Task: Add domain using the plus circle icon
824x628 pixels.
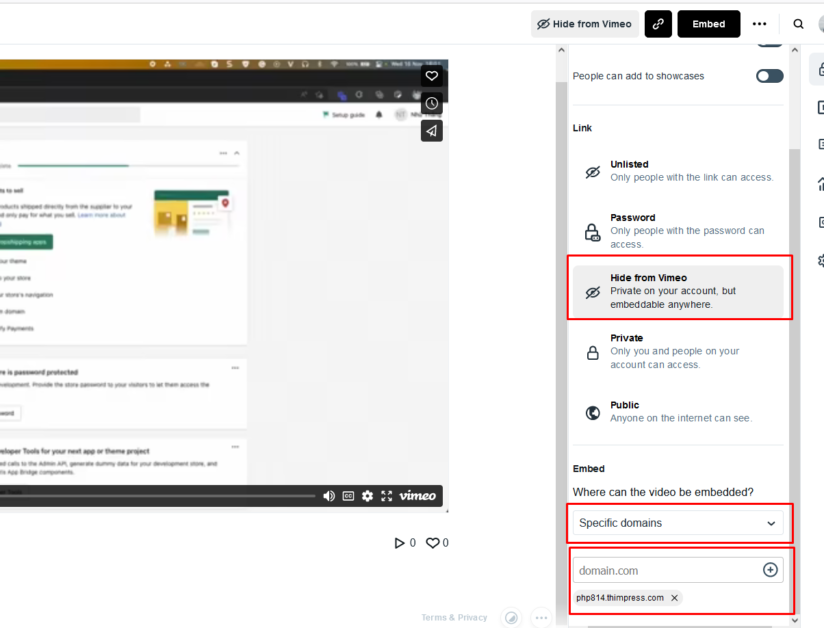Action: (x=770, y=570)
